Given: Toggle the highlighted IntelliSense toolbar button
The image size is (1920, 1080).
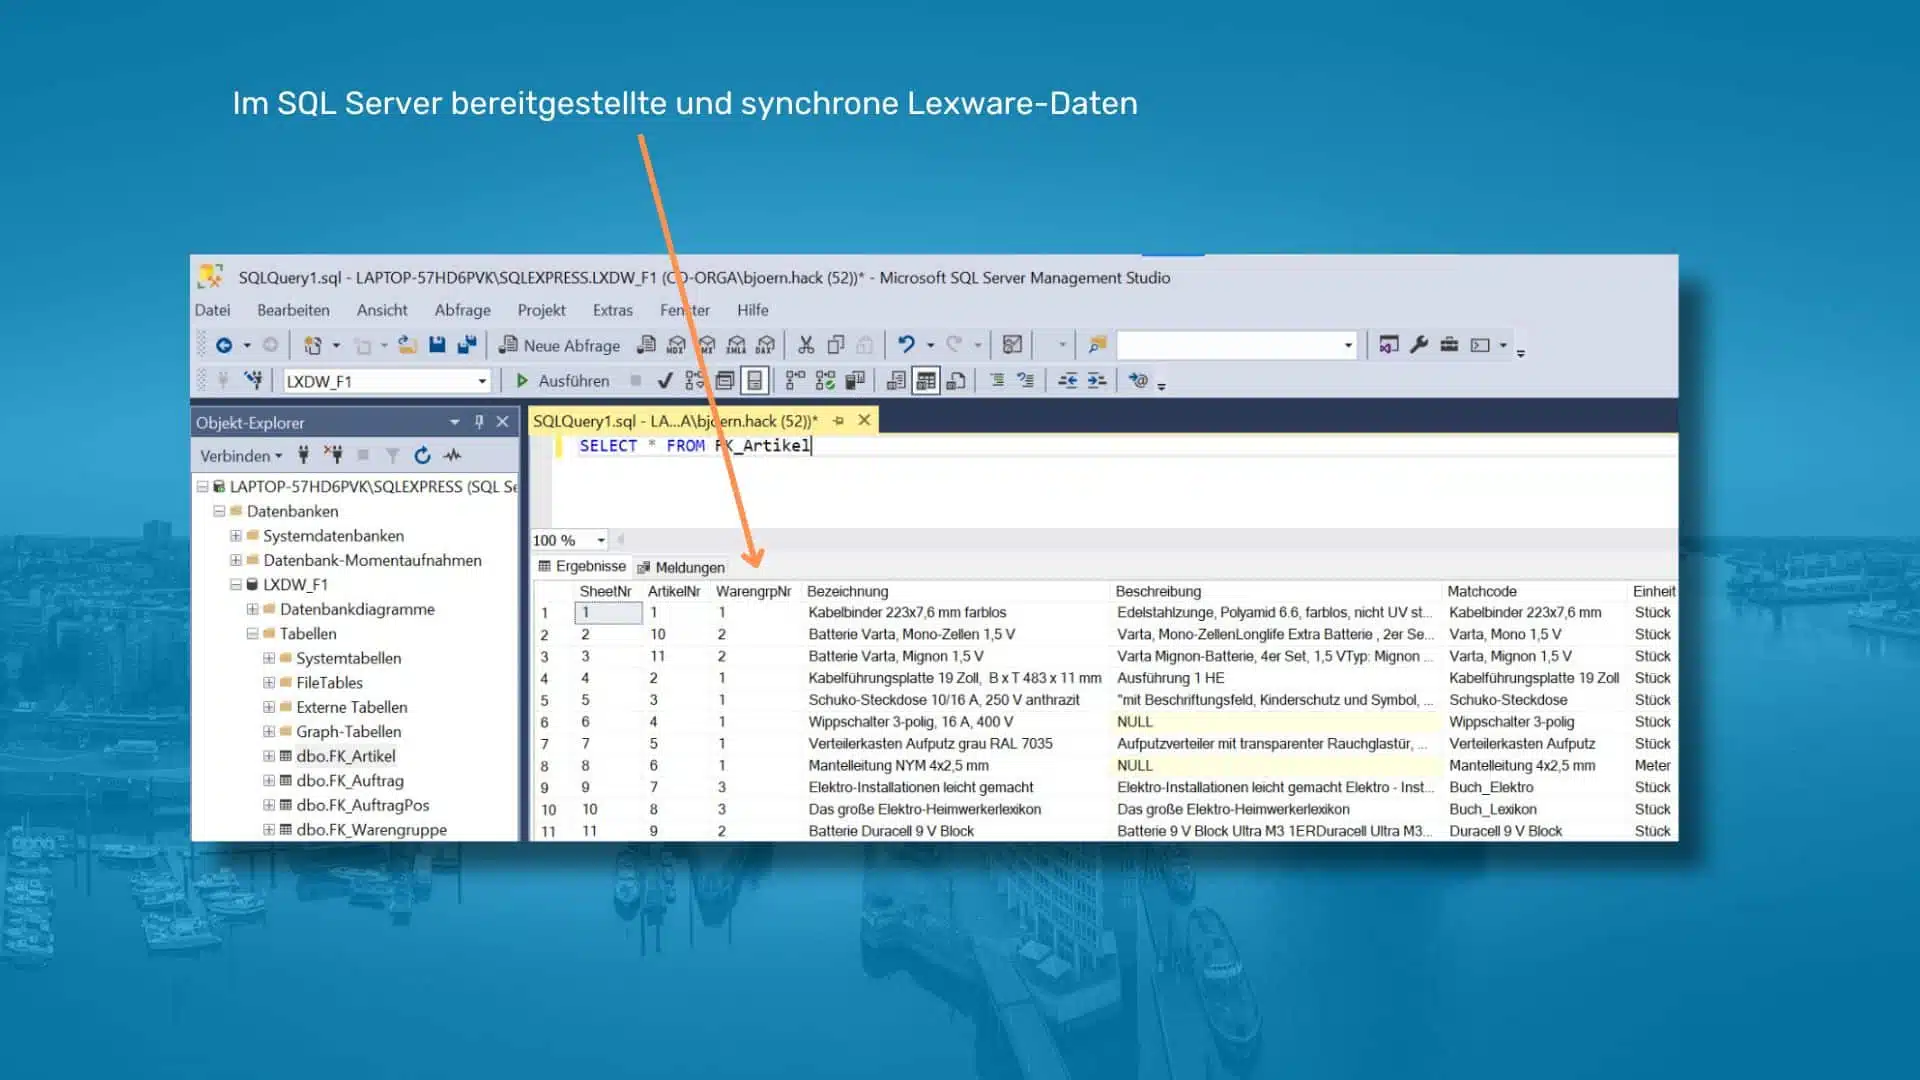Looking at the screenshot, I should pos(755,381).
